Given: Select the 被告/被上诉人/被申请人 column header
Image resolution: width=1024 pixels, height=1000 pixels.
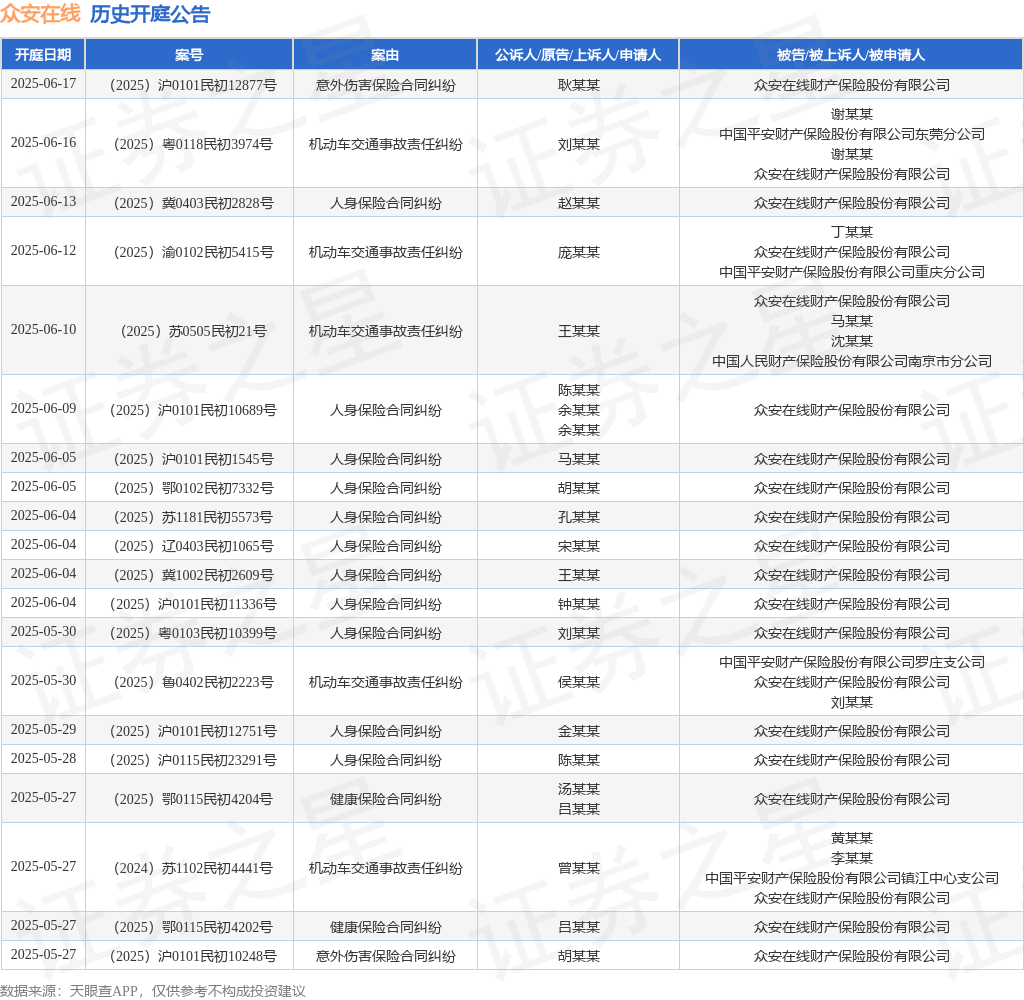Looking at the screenshot, I should pos(851,55).
